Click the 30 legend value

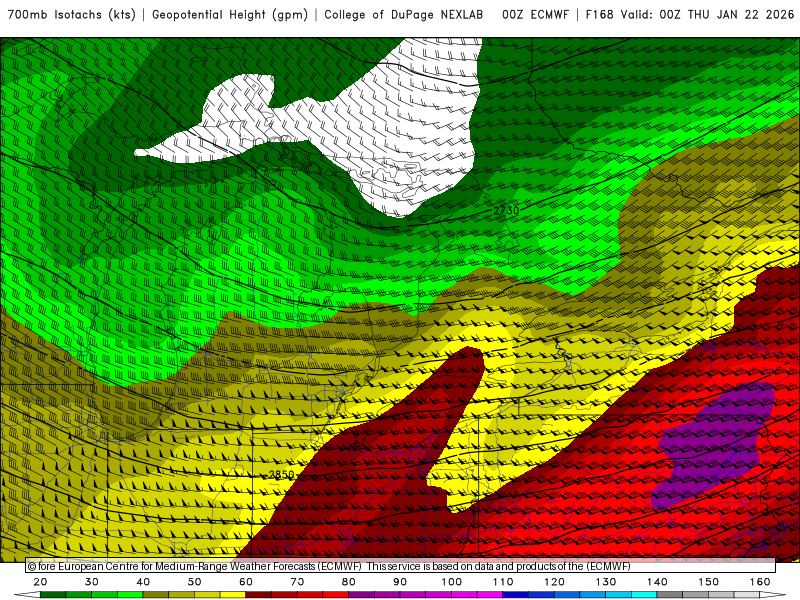point(92,582)
